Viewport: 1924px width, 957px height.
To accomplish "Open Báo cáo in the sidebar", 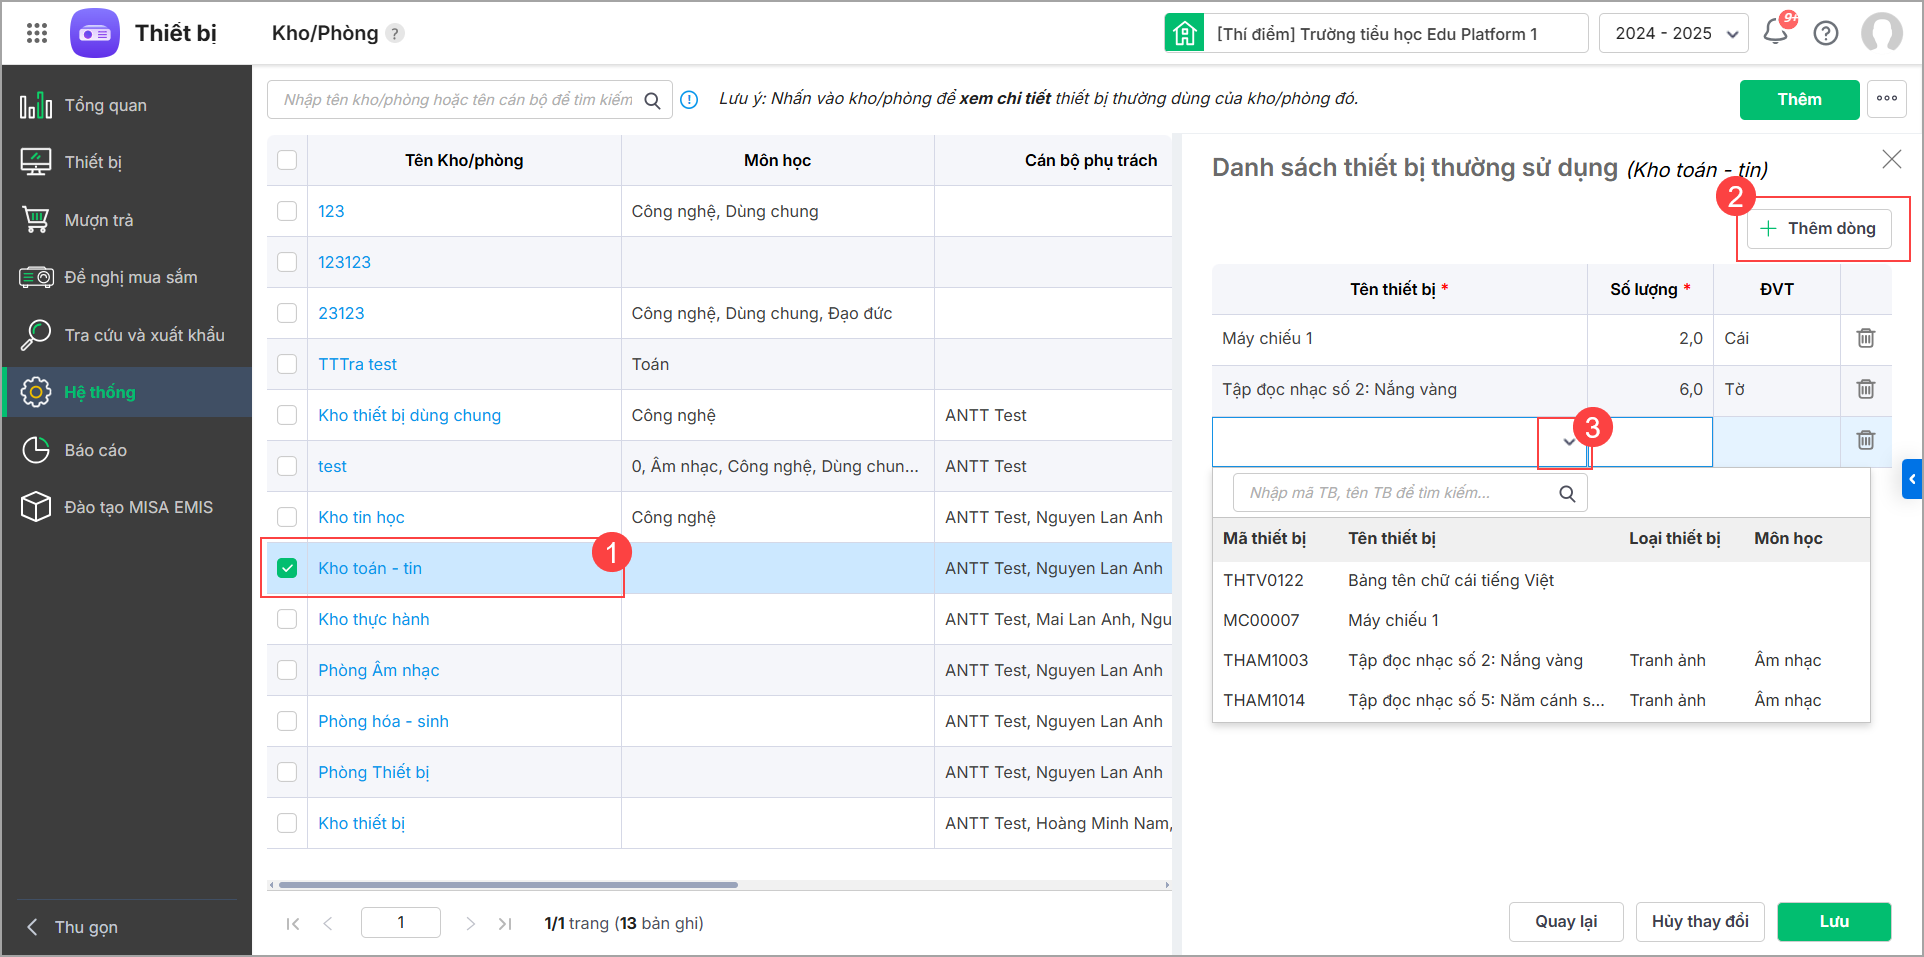I will click(x=95, y=450).
